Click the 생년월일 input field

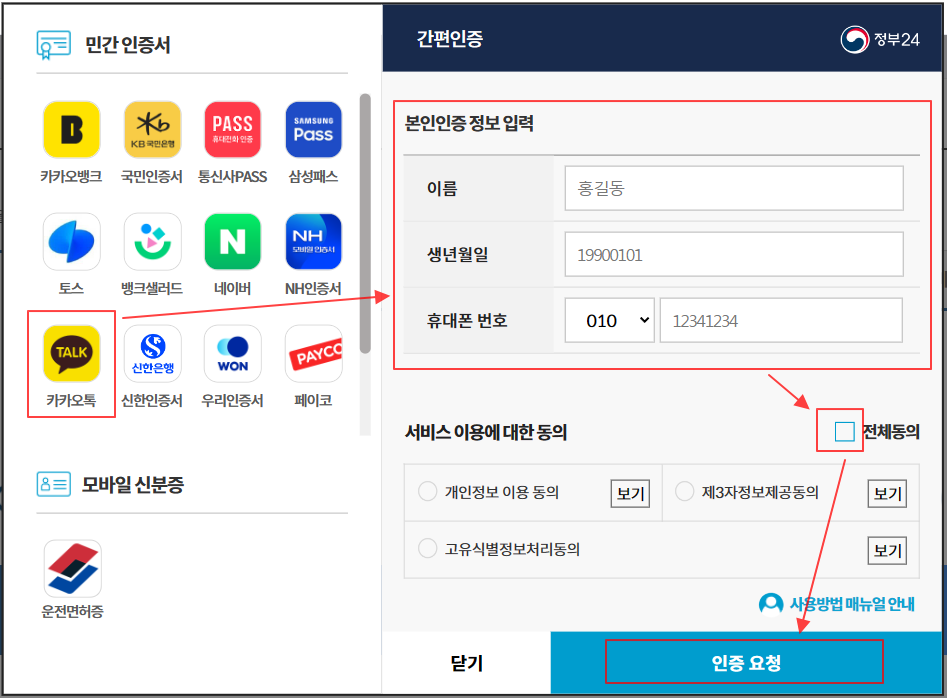coord(734,254)
